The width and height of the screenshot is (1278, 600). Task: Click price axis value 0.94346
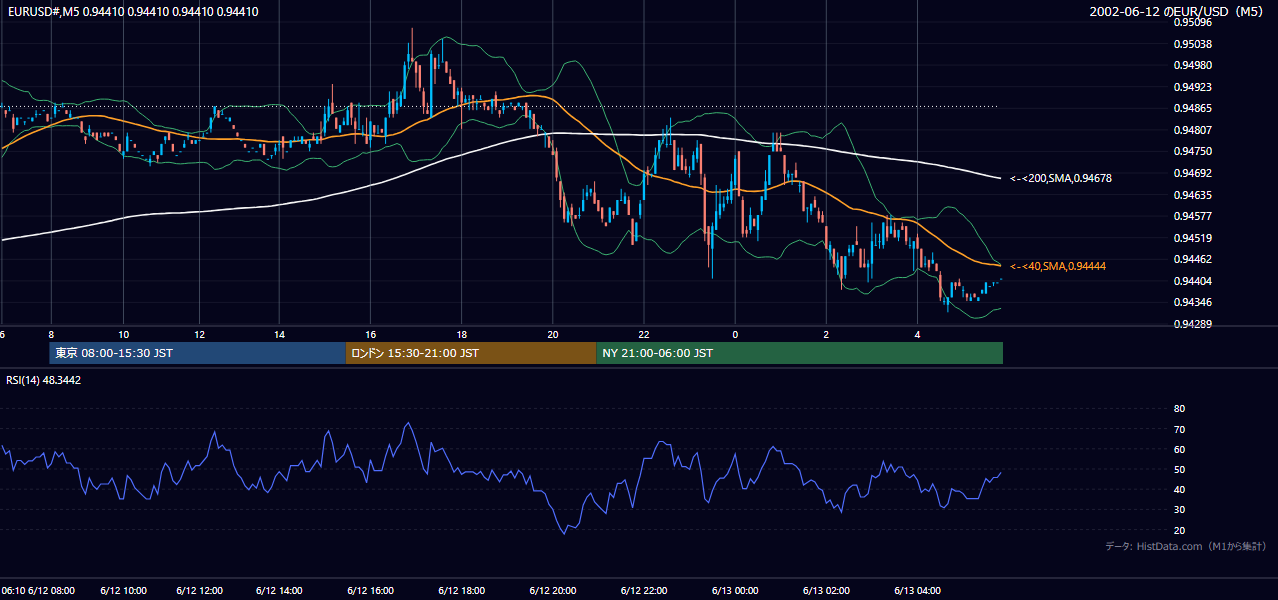pyautogui.click(x=1192, y=302)
